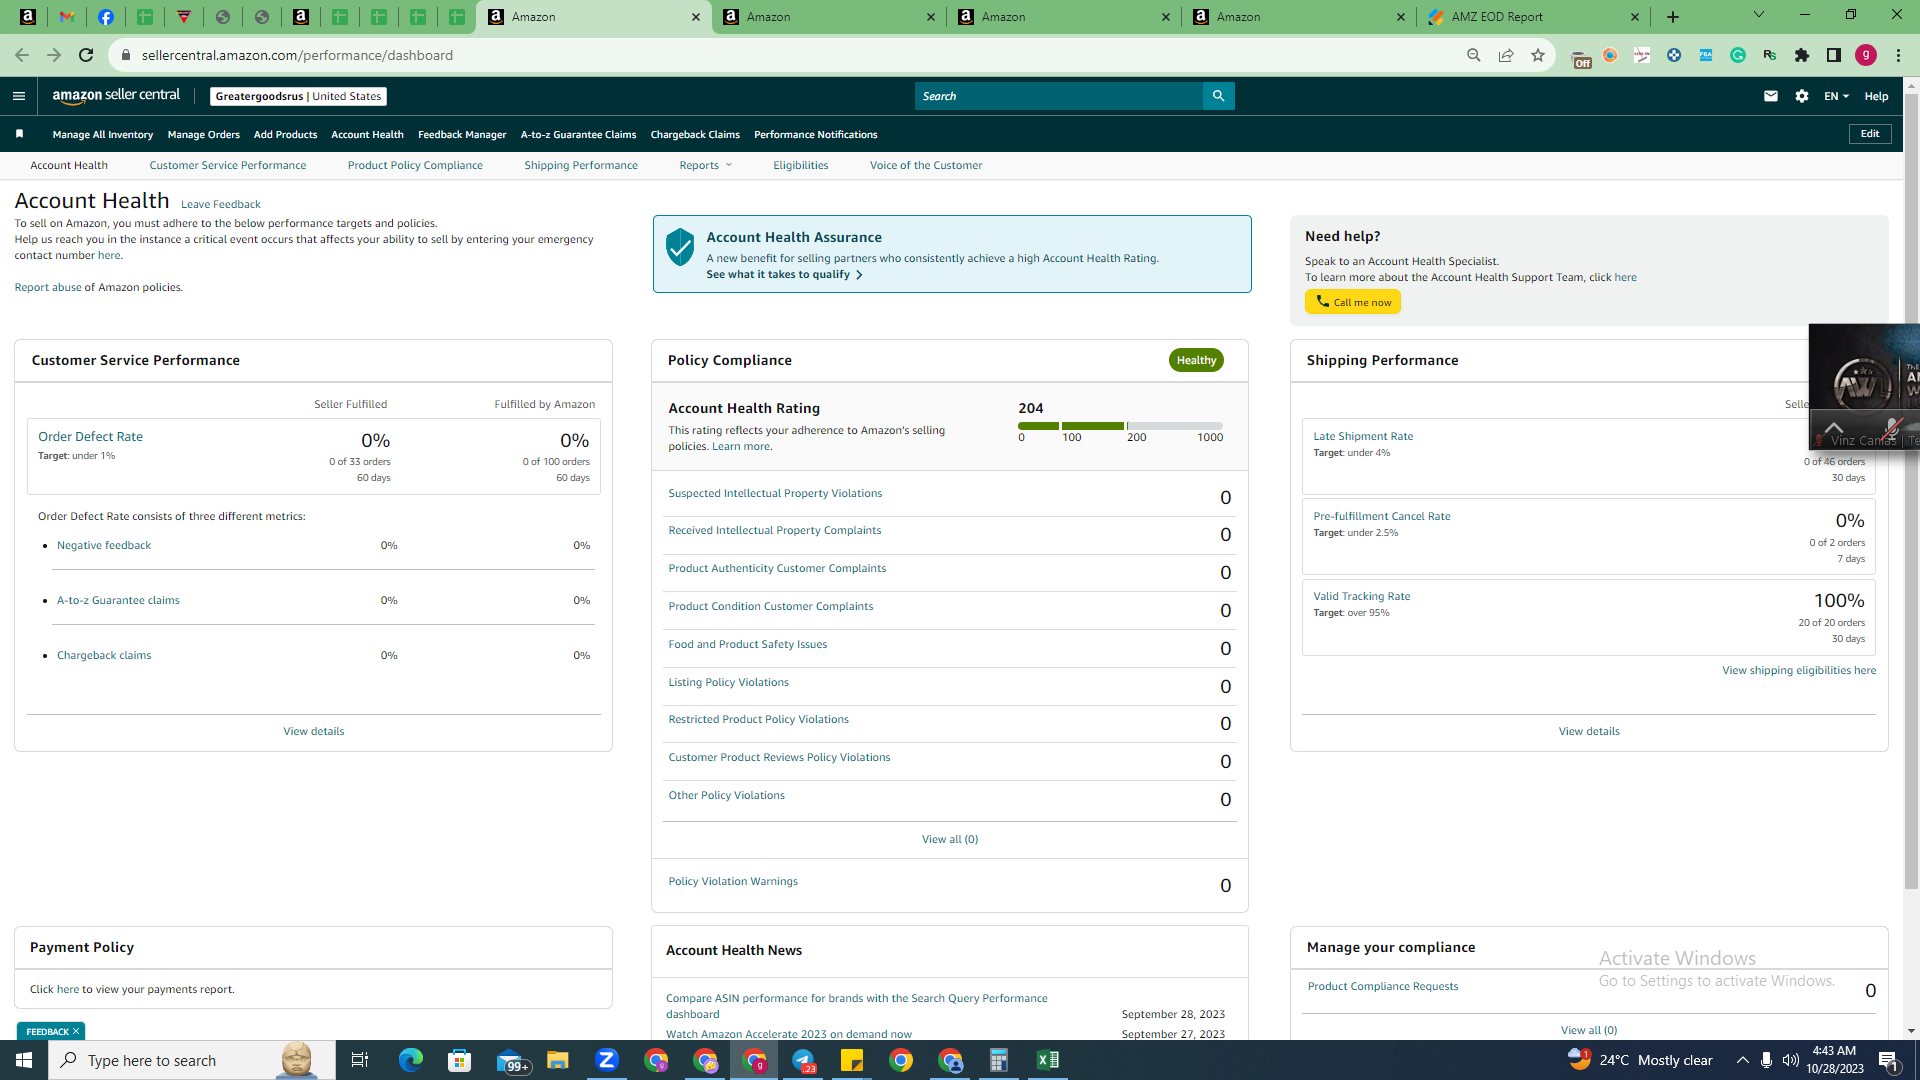
Task: Open Microsoft Store from the taskbar
Action: pyautogui.click(x=460, y=1060)
